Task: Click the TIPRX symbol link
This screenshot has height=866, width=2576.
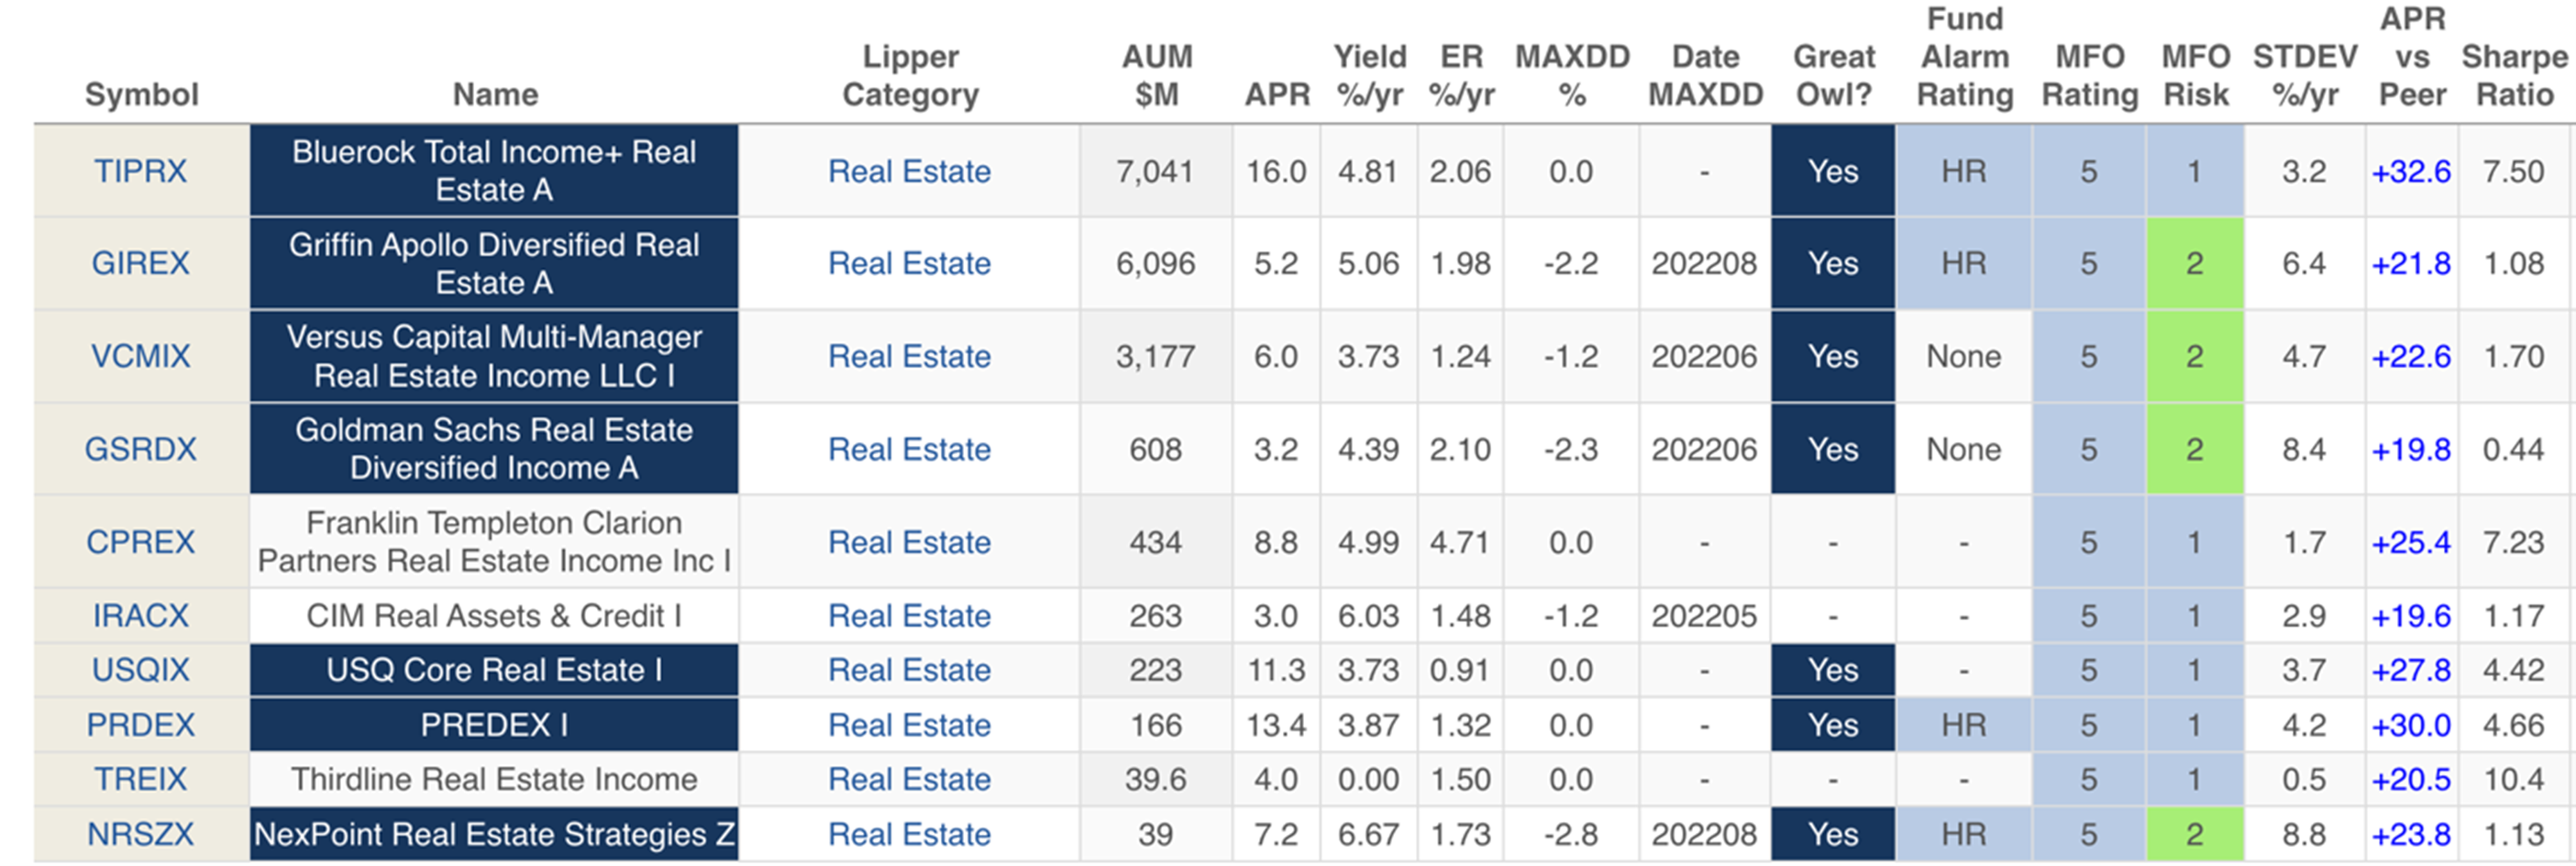Action: click(140, 171)
